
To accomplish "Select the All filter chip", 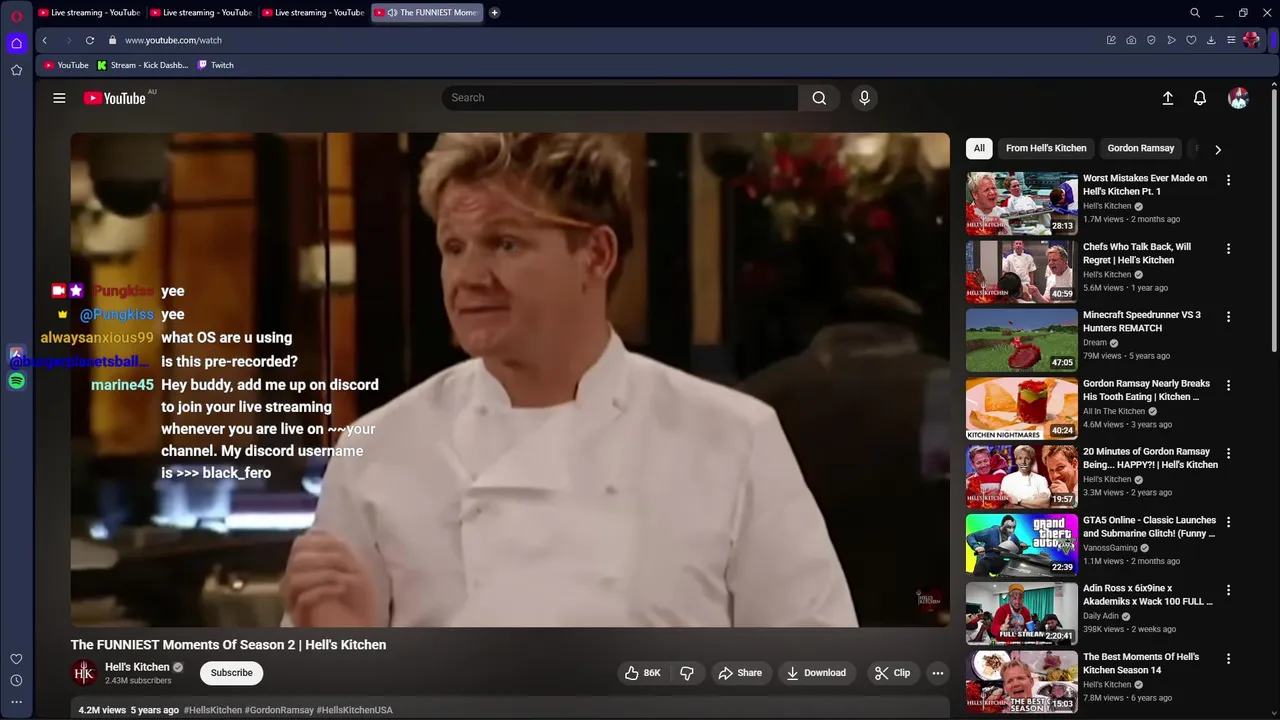I will coord(979,148).
